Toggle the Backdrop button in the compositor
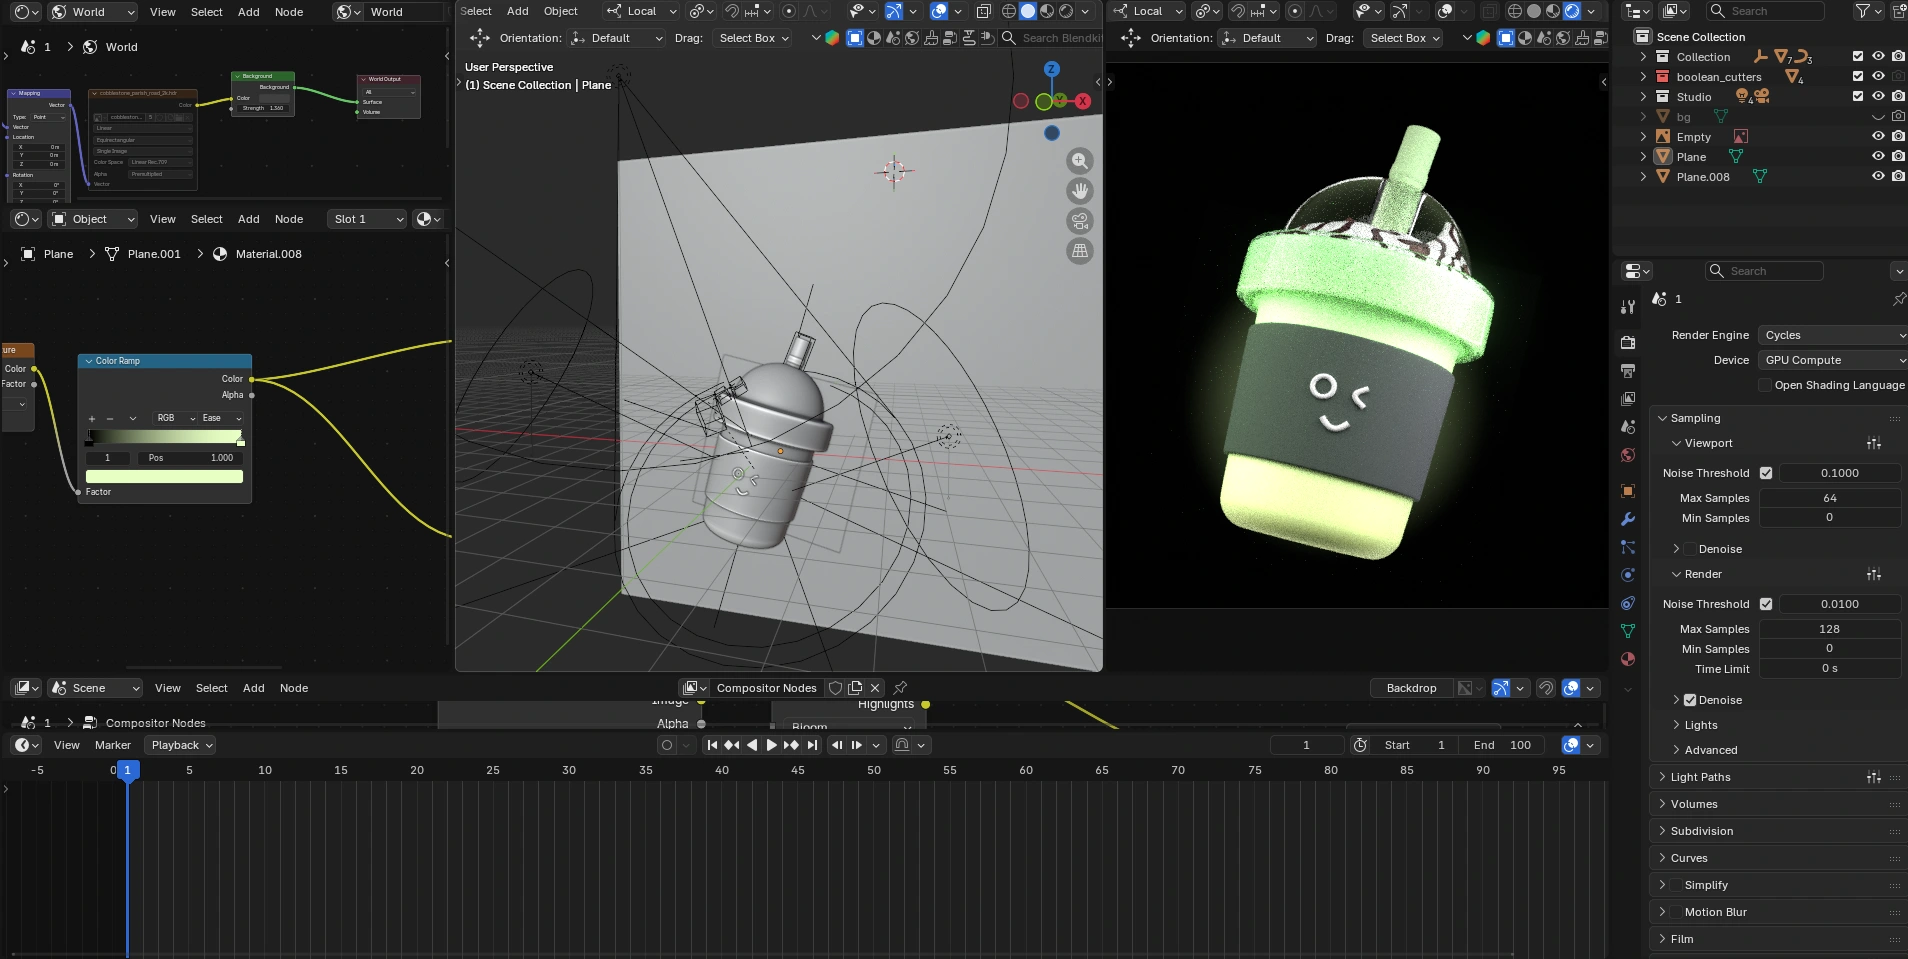The width and height of the screenshot is (1908, 959). [1411, 688]
